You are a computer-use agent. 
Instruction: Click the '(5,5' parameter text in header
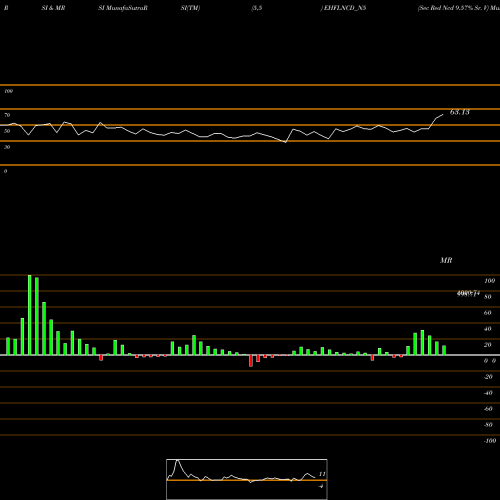(257, 8)
